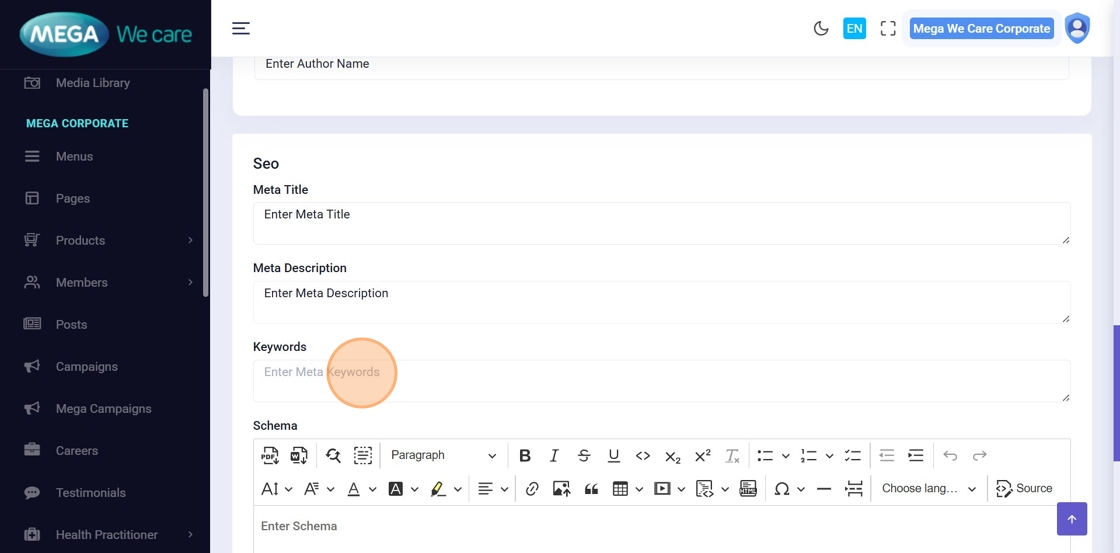Open the Paragraph heading dropdown
Viewport: 1120px width, 553px height.
[x=443, y=456]
